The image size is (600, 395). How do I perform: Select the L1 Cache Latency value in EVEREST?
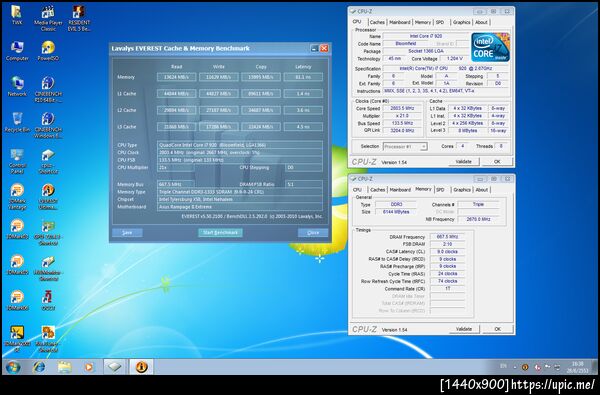pyautogui.click(x=303, y=93)
